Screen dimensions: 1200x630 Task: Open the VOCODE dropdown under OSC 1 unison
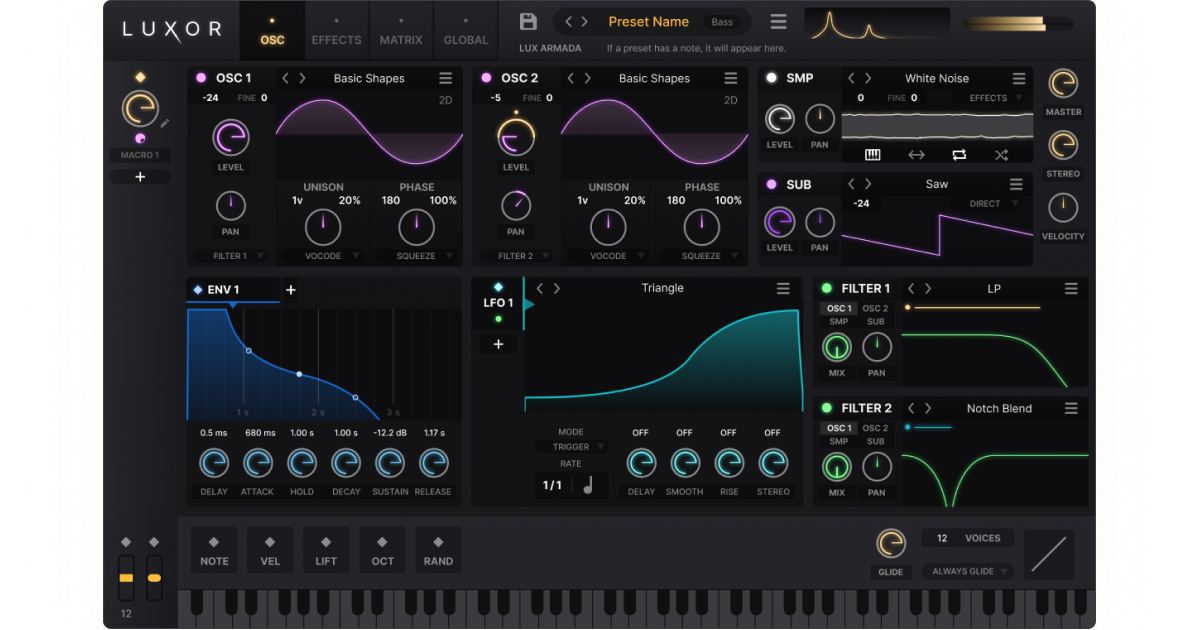click(322, 255)
